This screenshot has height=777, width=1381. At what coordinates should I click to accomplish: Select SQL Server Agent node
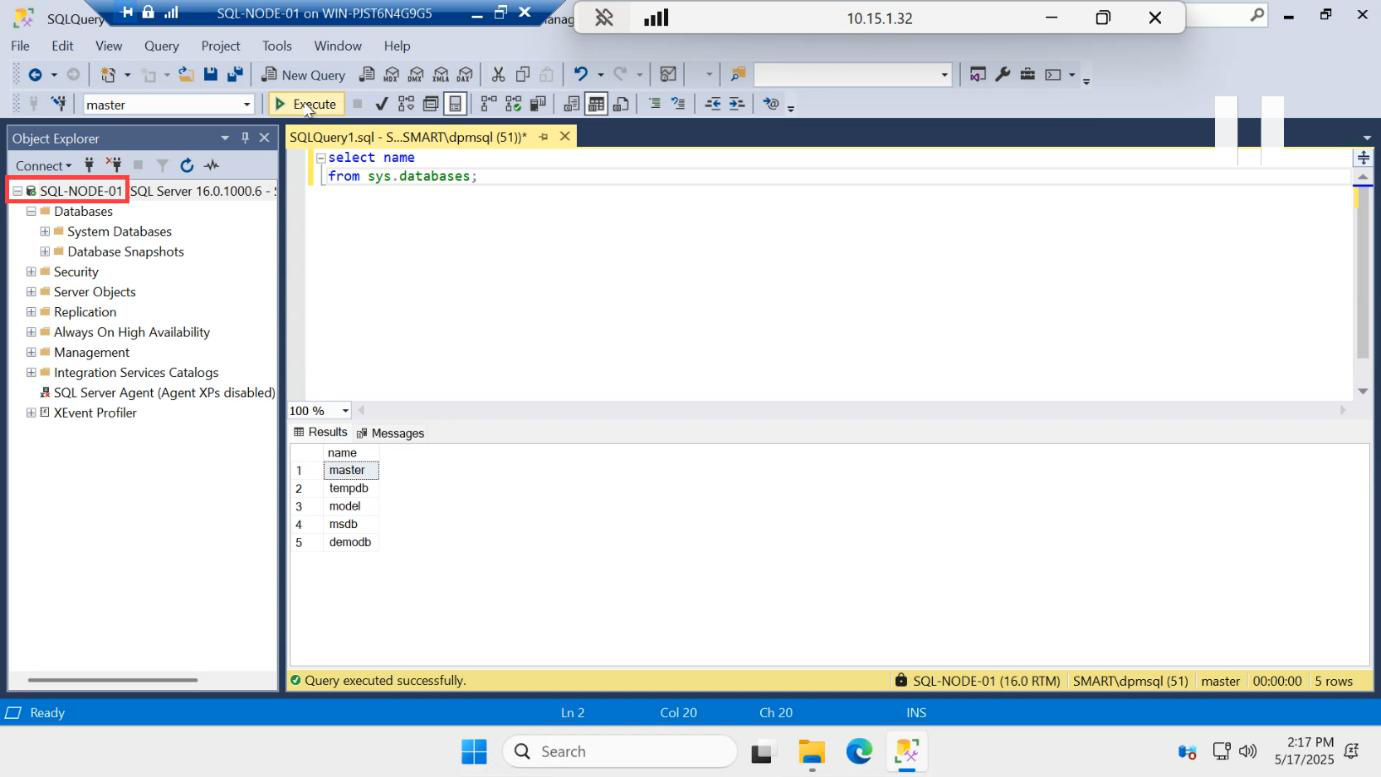164,393
